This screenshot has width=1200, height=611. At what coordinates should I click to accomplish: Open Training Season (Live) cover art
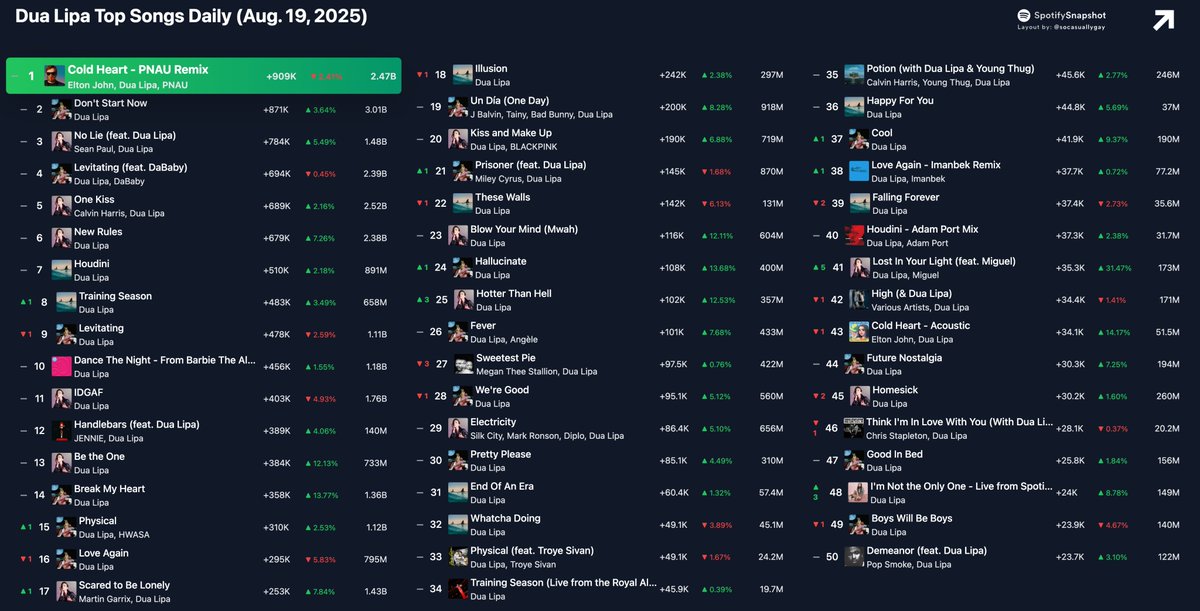(x=458, y=589)
